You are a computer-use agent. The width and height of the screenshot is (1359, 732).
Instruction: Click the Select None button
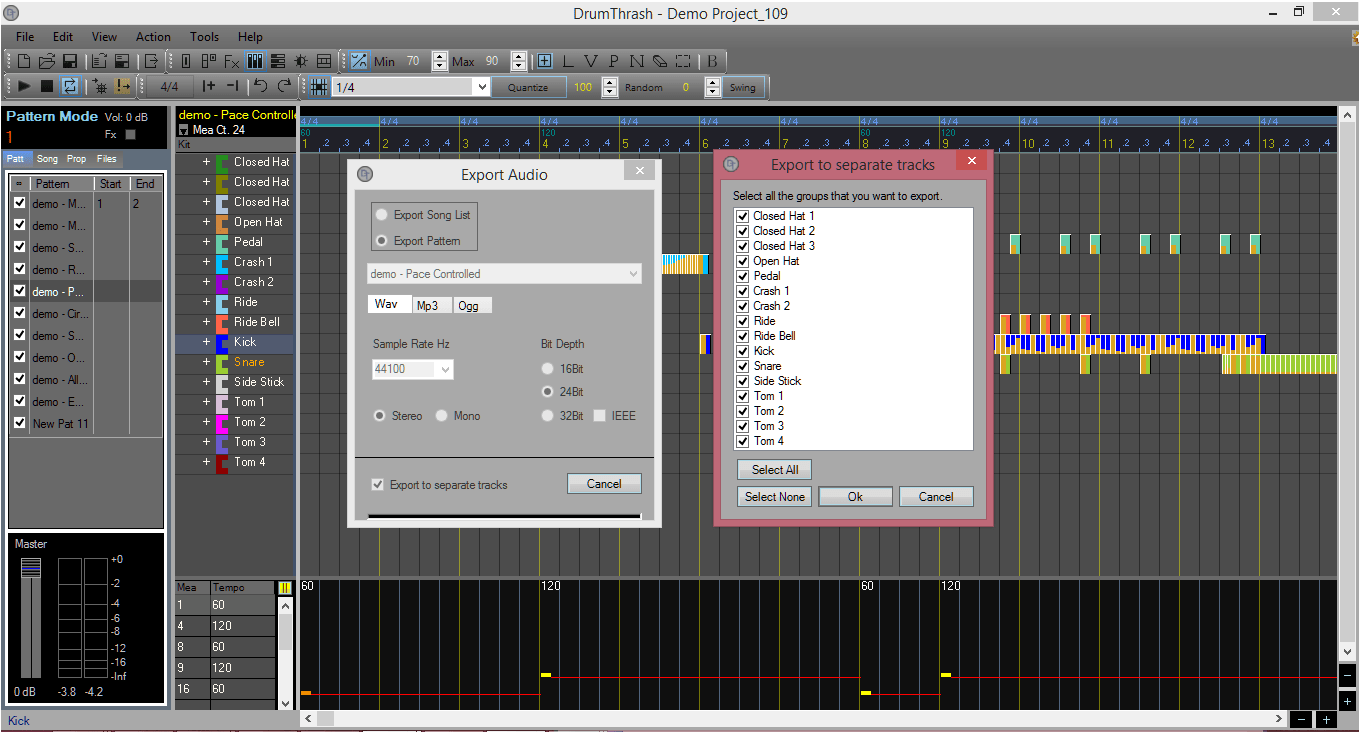point(775,497)
